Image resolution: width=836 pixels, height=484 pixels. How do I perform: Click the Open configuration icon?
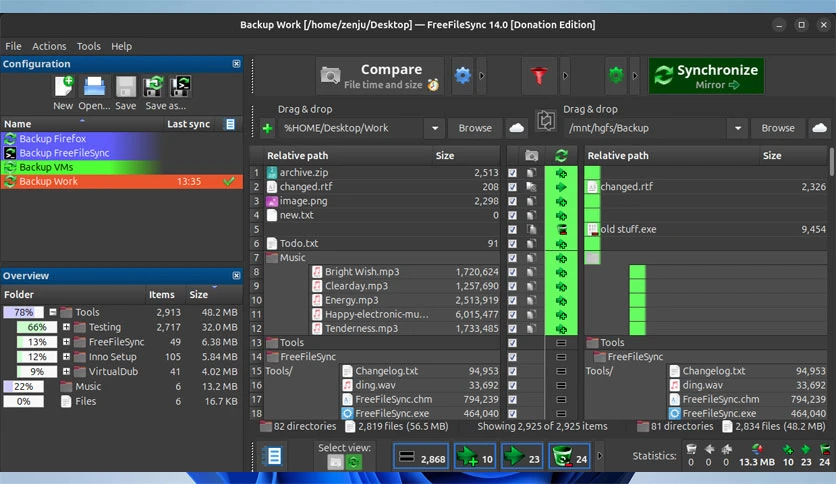pyautogui.click(x=94, y=86)
